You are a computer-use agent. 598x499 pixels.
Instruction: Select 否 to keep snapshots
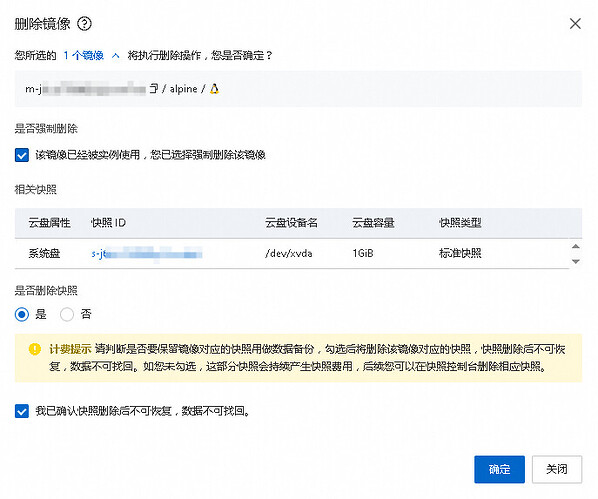(x=67, y=314)
